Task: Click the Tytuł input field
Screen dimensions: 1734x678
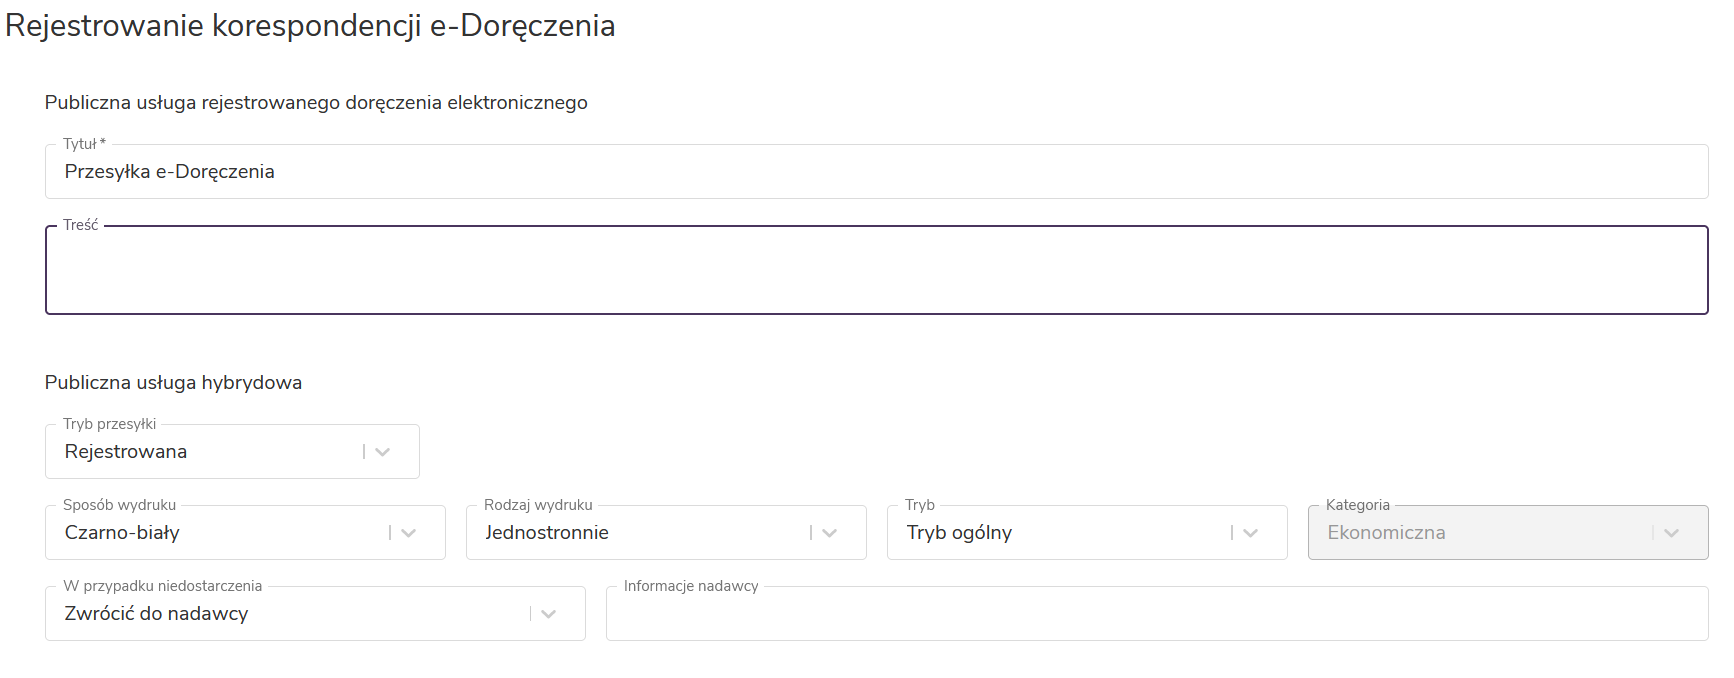Action: 876,172
